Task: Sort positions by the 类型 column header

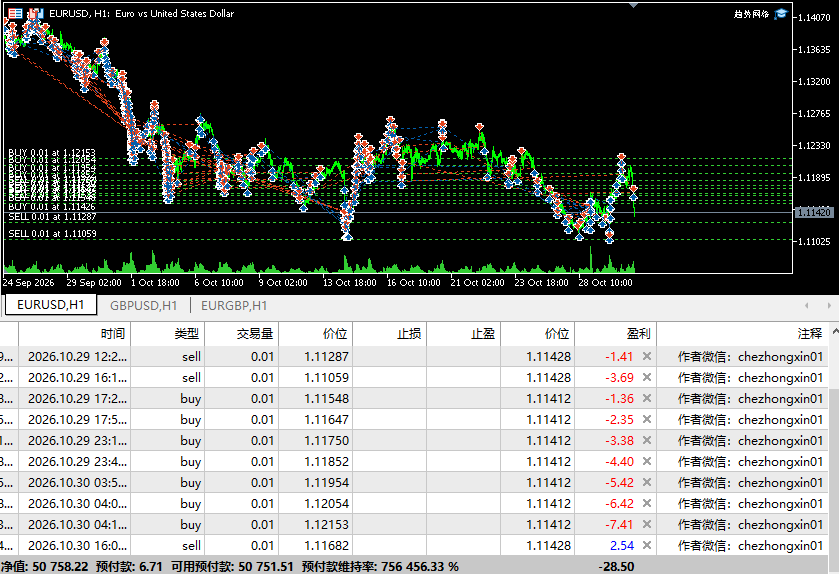Action: click(167, 334)
